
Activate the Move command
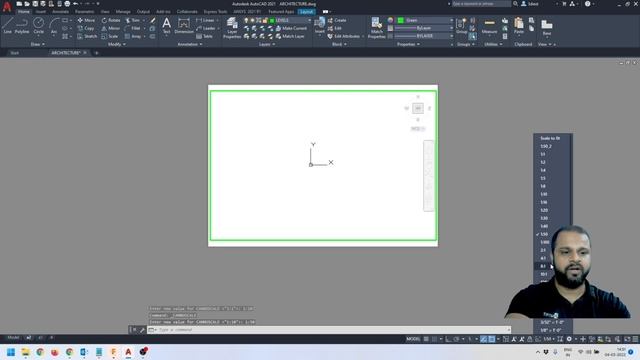click(x=86, y=20)
